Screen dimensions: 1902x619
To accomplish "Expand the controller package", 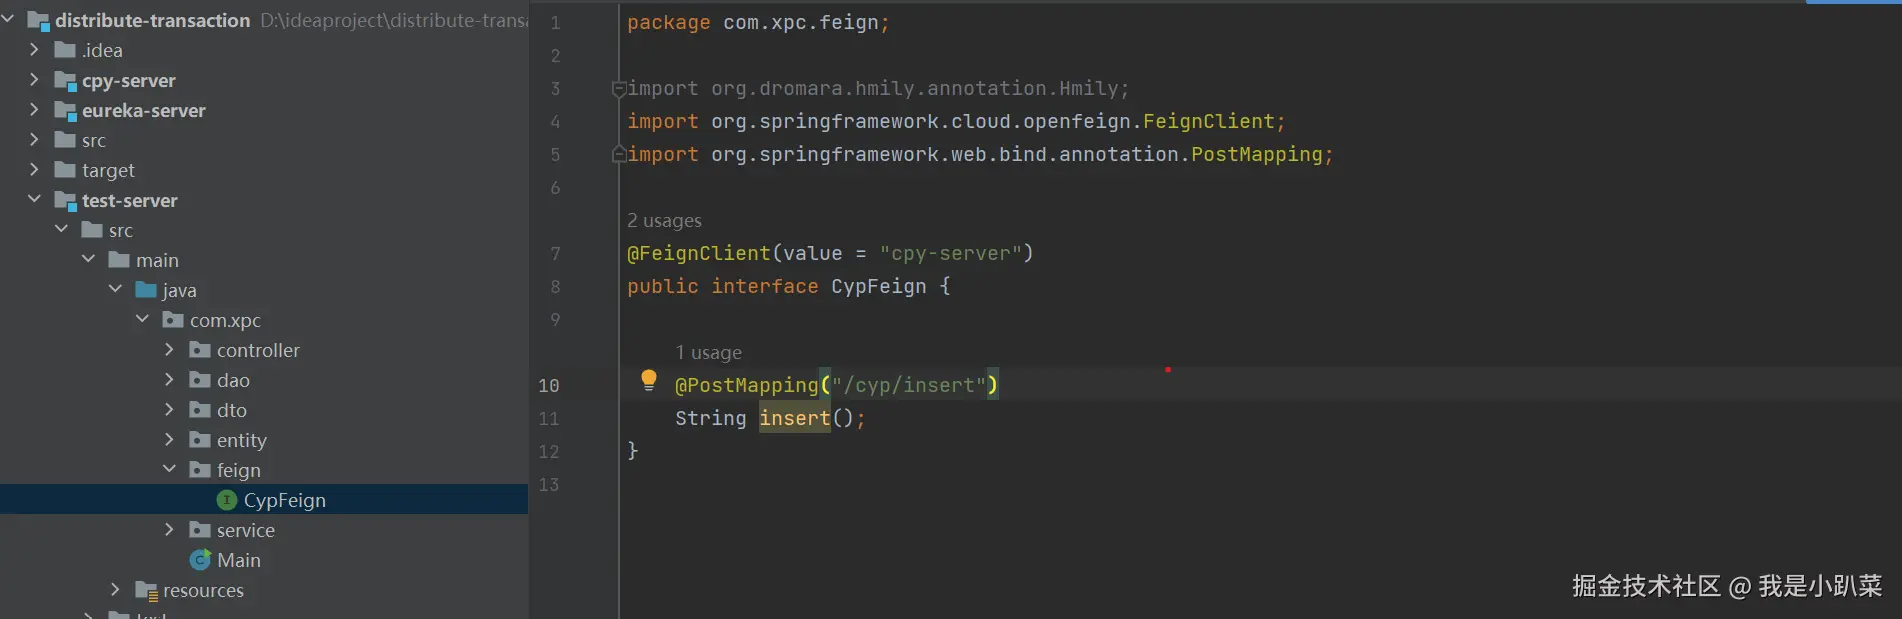I will pos(169,350).
